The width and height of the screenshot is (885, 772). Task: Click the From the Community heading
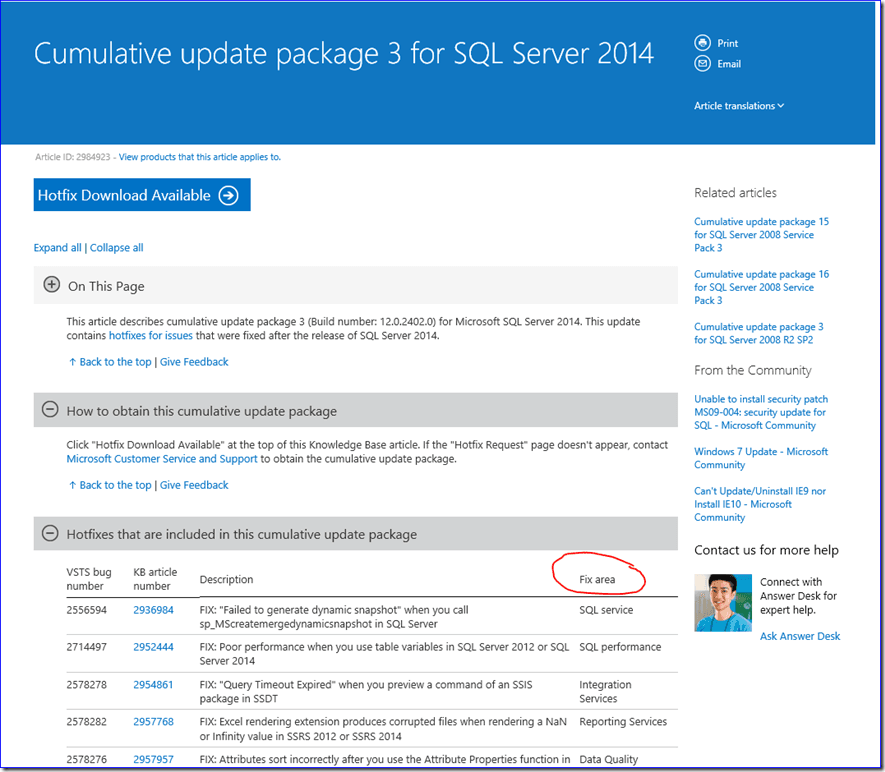pyautogui.click(x=753, y=370)
